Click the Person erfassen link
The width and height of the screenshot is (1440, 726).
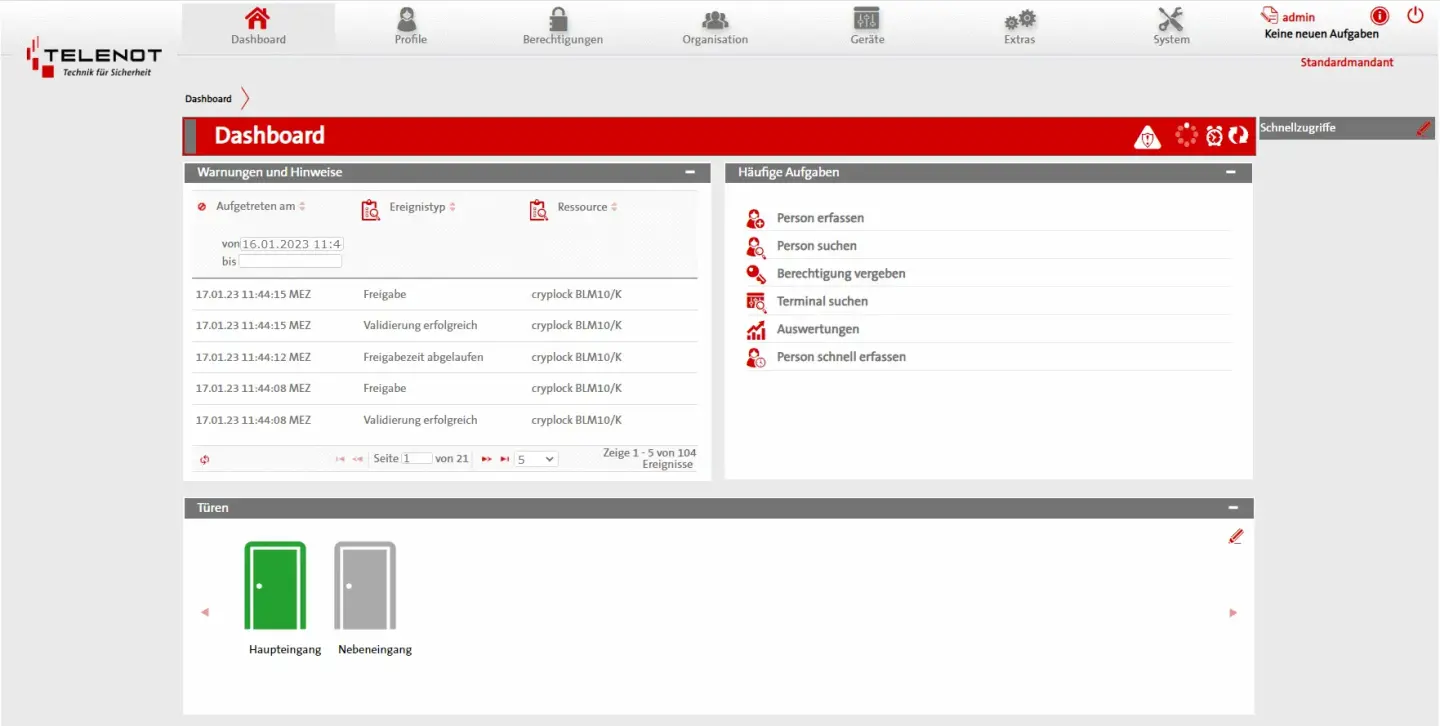[819, 218]
